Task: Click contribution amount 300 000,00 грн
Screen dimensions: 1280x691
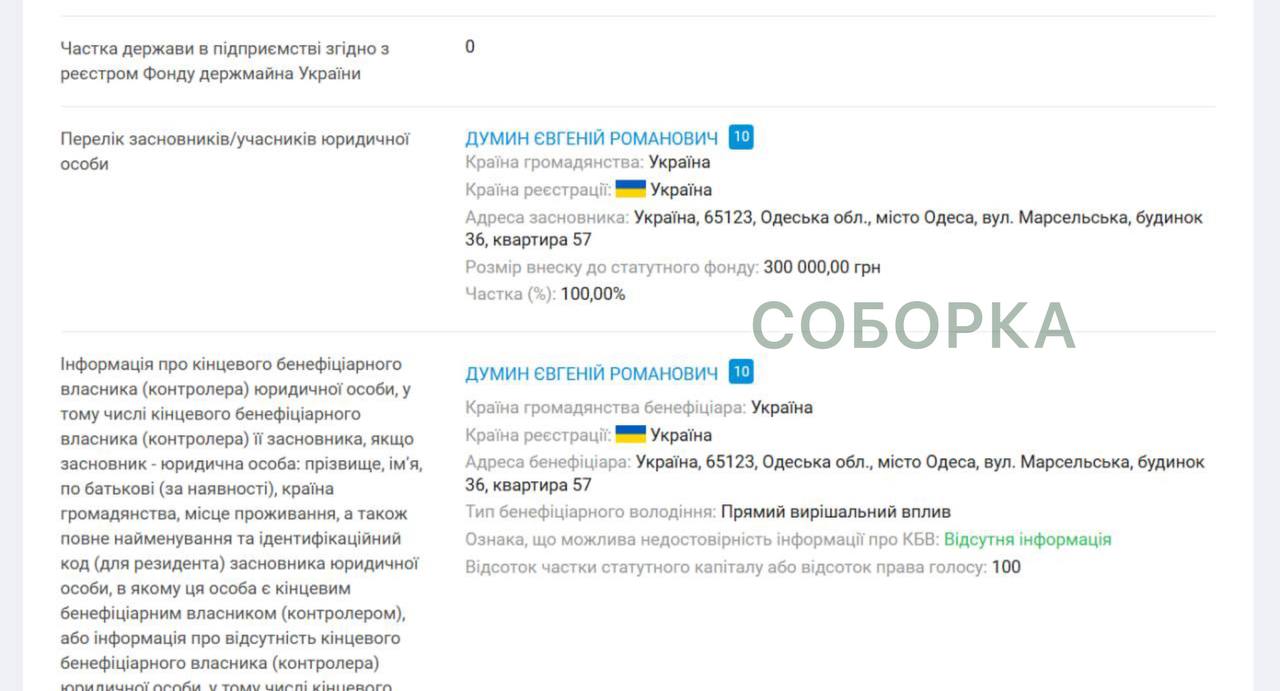Action: click(x=822, y=267)
